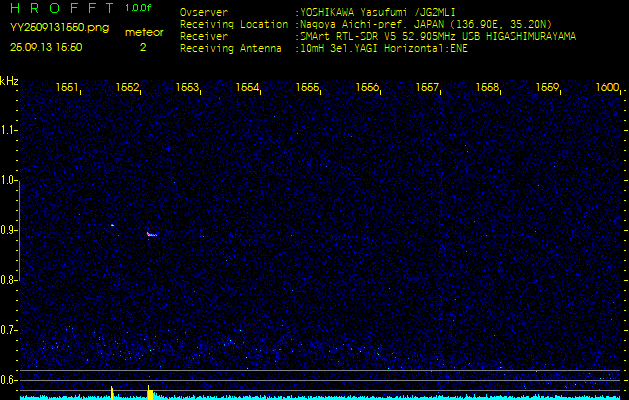Click the 1556 time axis label
The image size is (629, 400).
point(367,87)
